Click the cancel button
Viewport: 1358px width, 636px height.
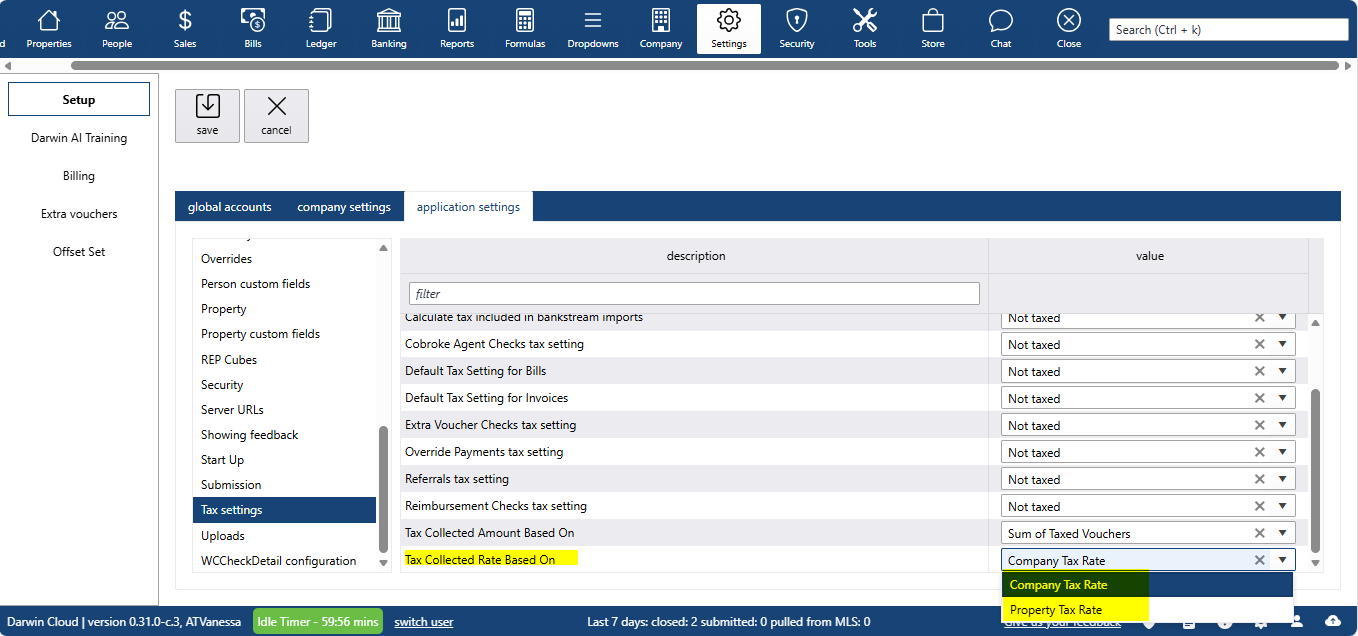(x=276, y=116)
